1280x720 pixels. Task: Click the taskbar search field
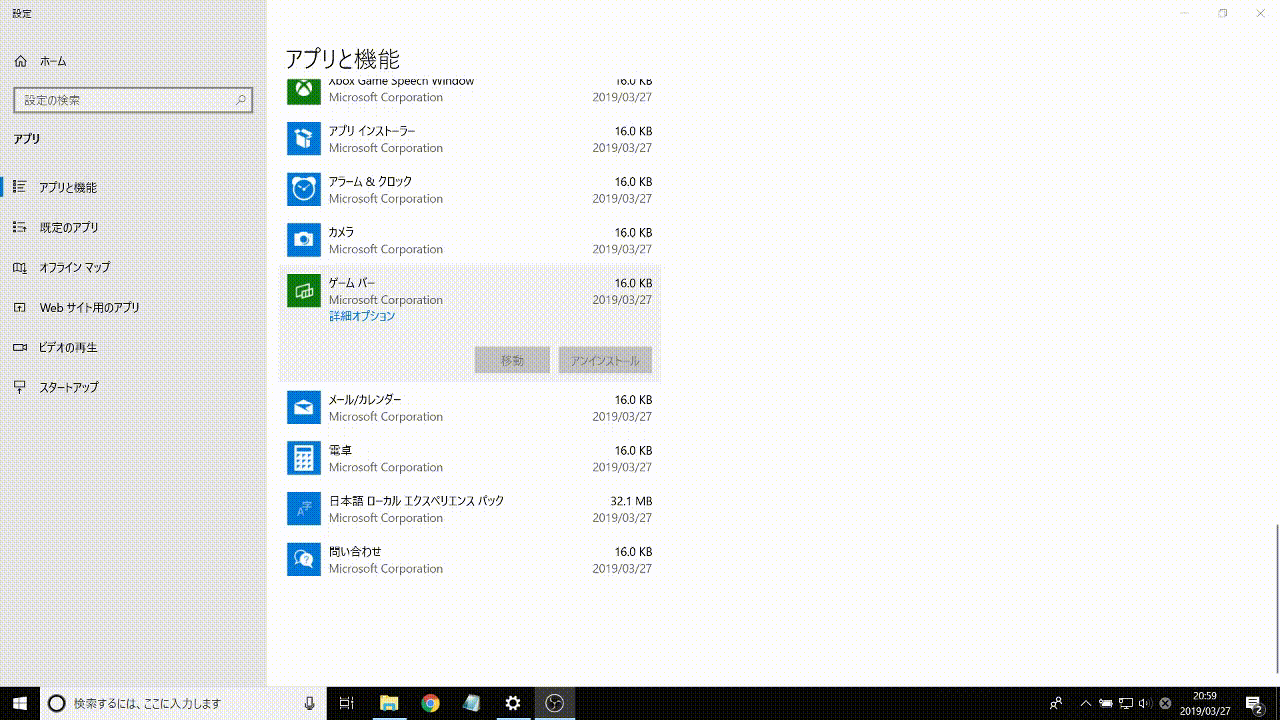pos(183,703)
